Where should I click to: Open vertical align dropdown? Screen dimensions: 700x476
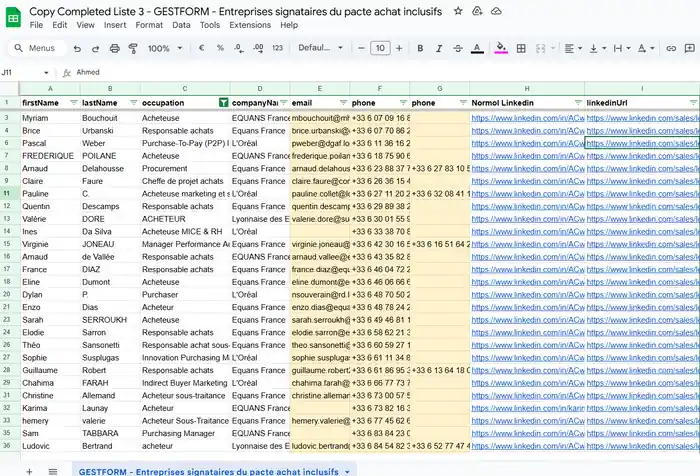click(597, 48)
